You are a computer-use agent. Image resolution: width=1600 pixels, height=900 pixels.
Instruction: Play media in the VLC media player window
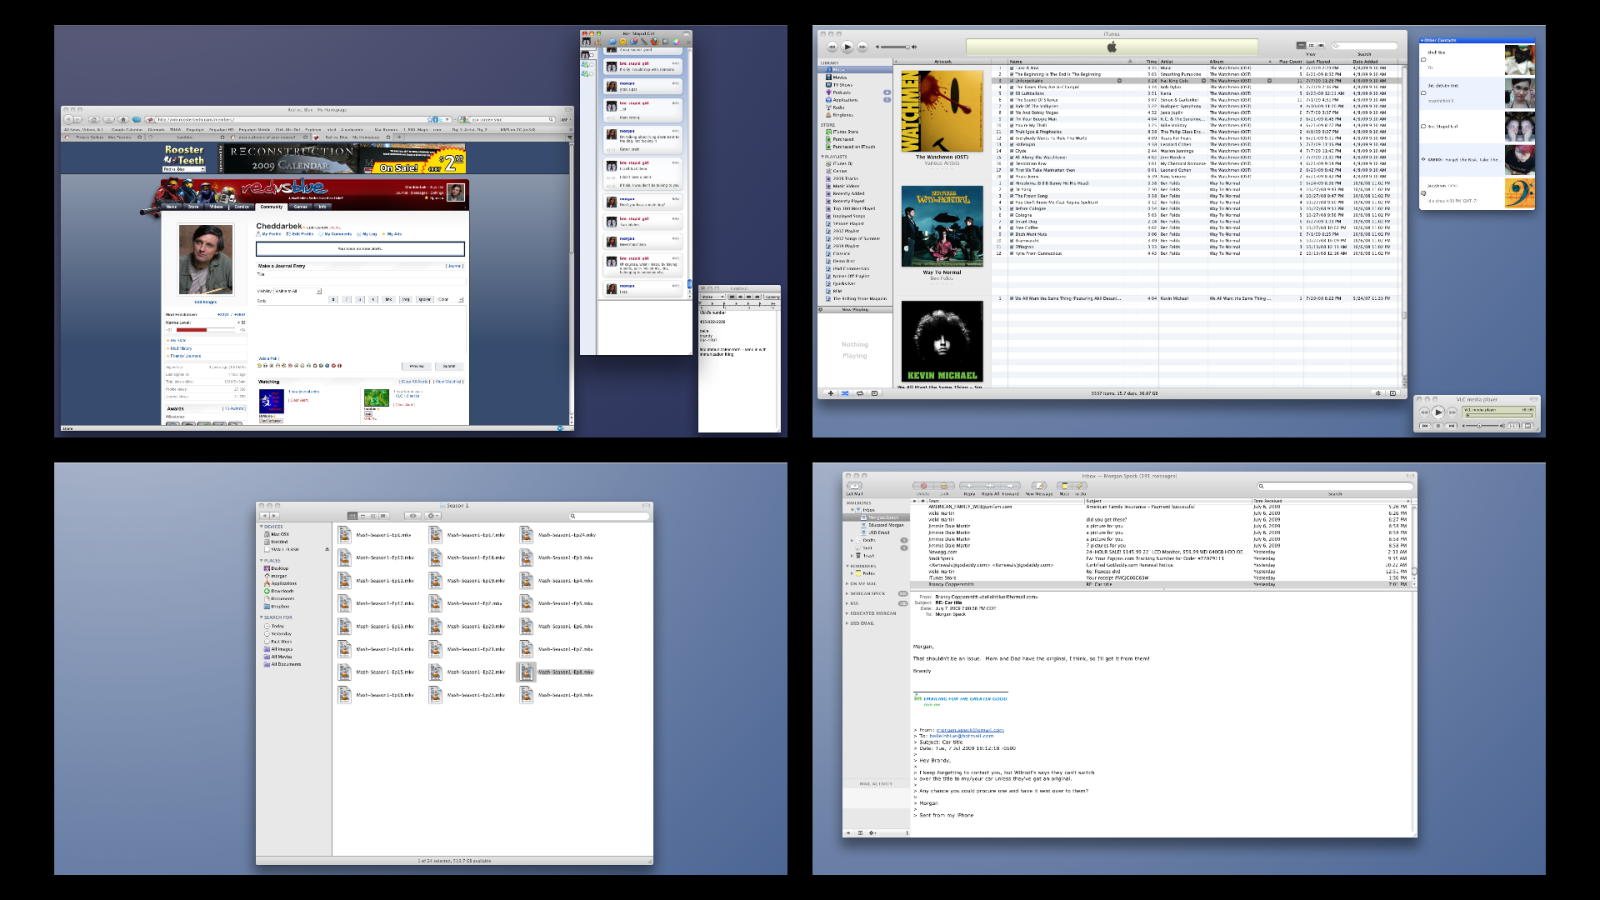1438,412
